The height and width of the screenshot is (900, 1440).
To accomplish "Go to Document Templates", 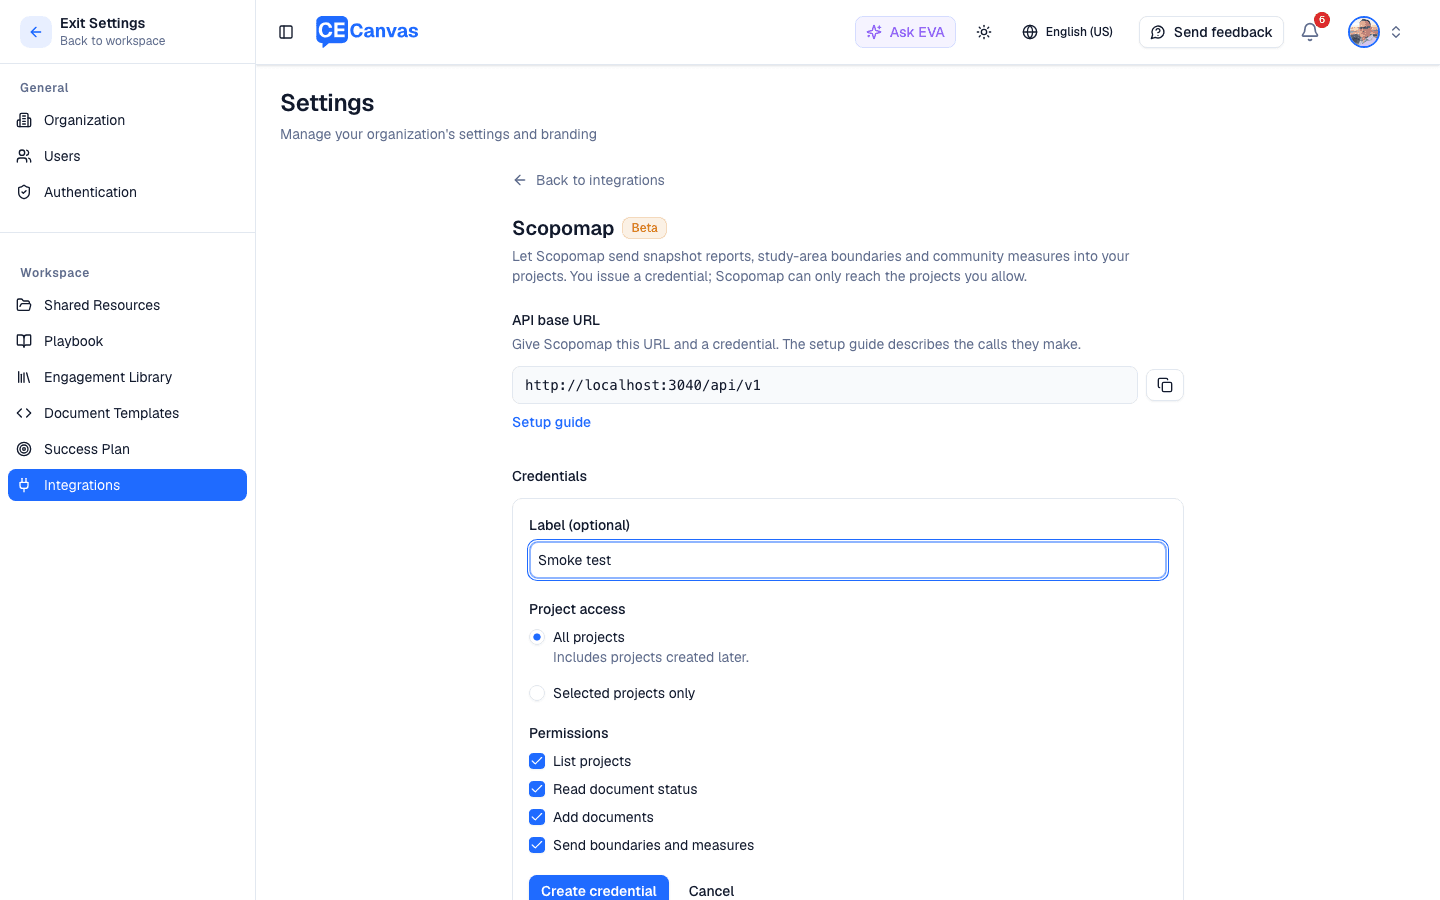I will pyautogui.click(x=127, y=413).
